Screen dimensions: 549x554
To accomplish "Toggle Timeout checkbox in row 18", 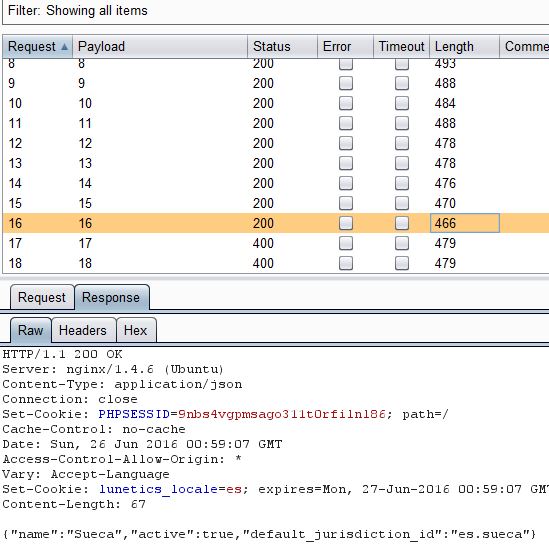I will click(402, 263).
